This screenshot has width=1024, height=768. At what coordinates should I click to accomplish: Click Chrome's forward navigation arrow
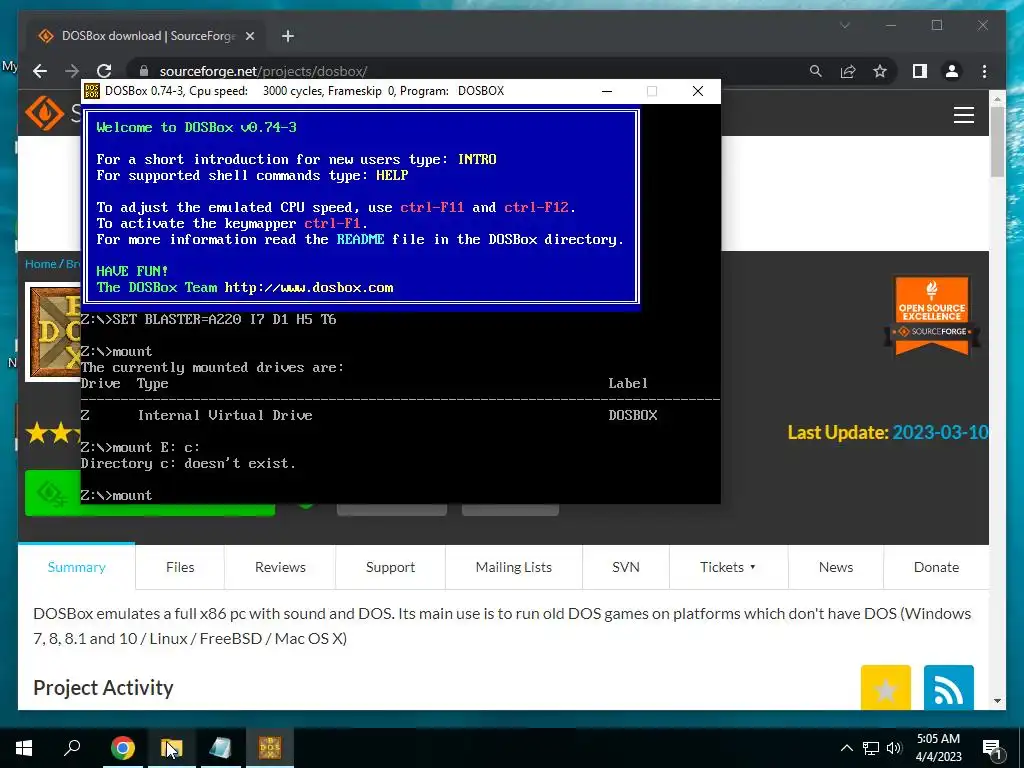[x=72, y=71]
